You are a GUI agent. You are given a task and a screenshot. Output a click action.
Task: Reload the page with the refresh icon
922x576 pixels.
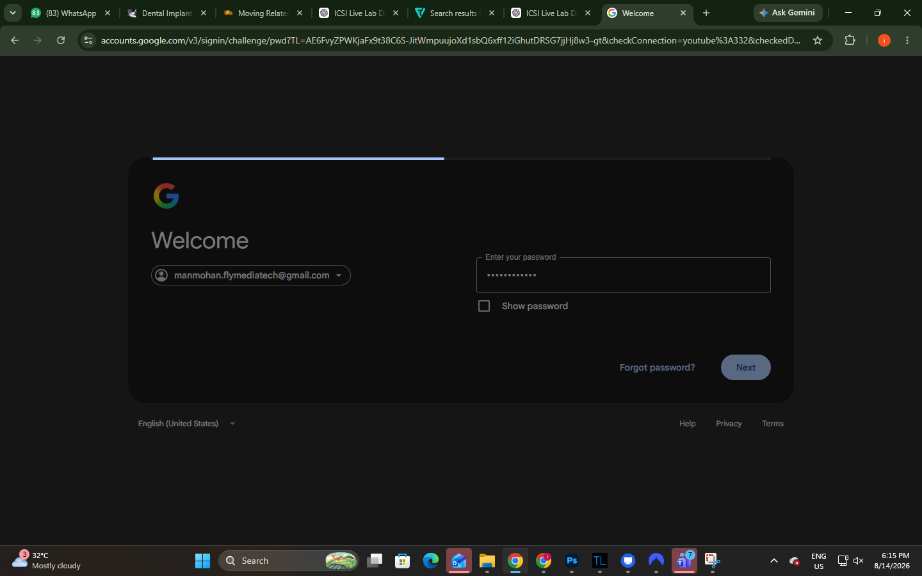61,40
